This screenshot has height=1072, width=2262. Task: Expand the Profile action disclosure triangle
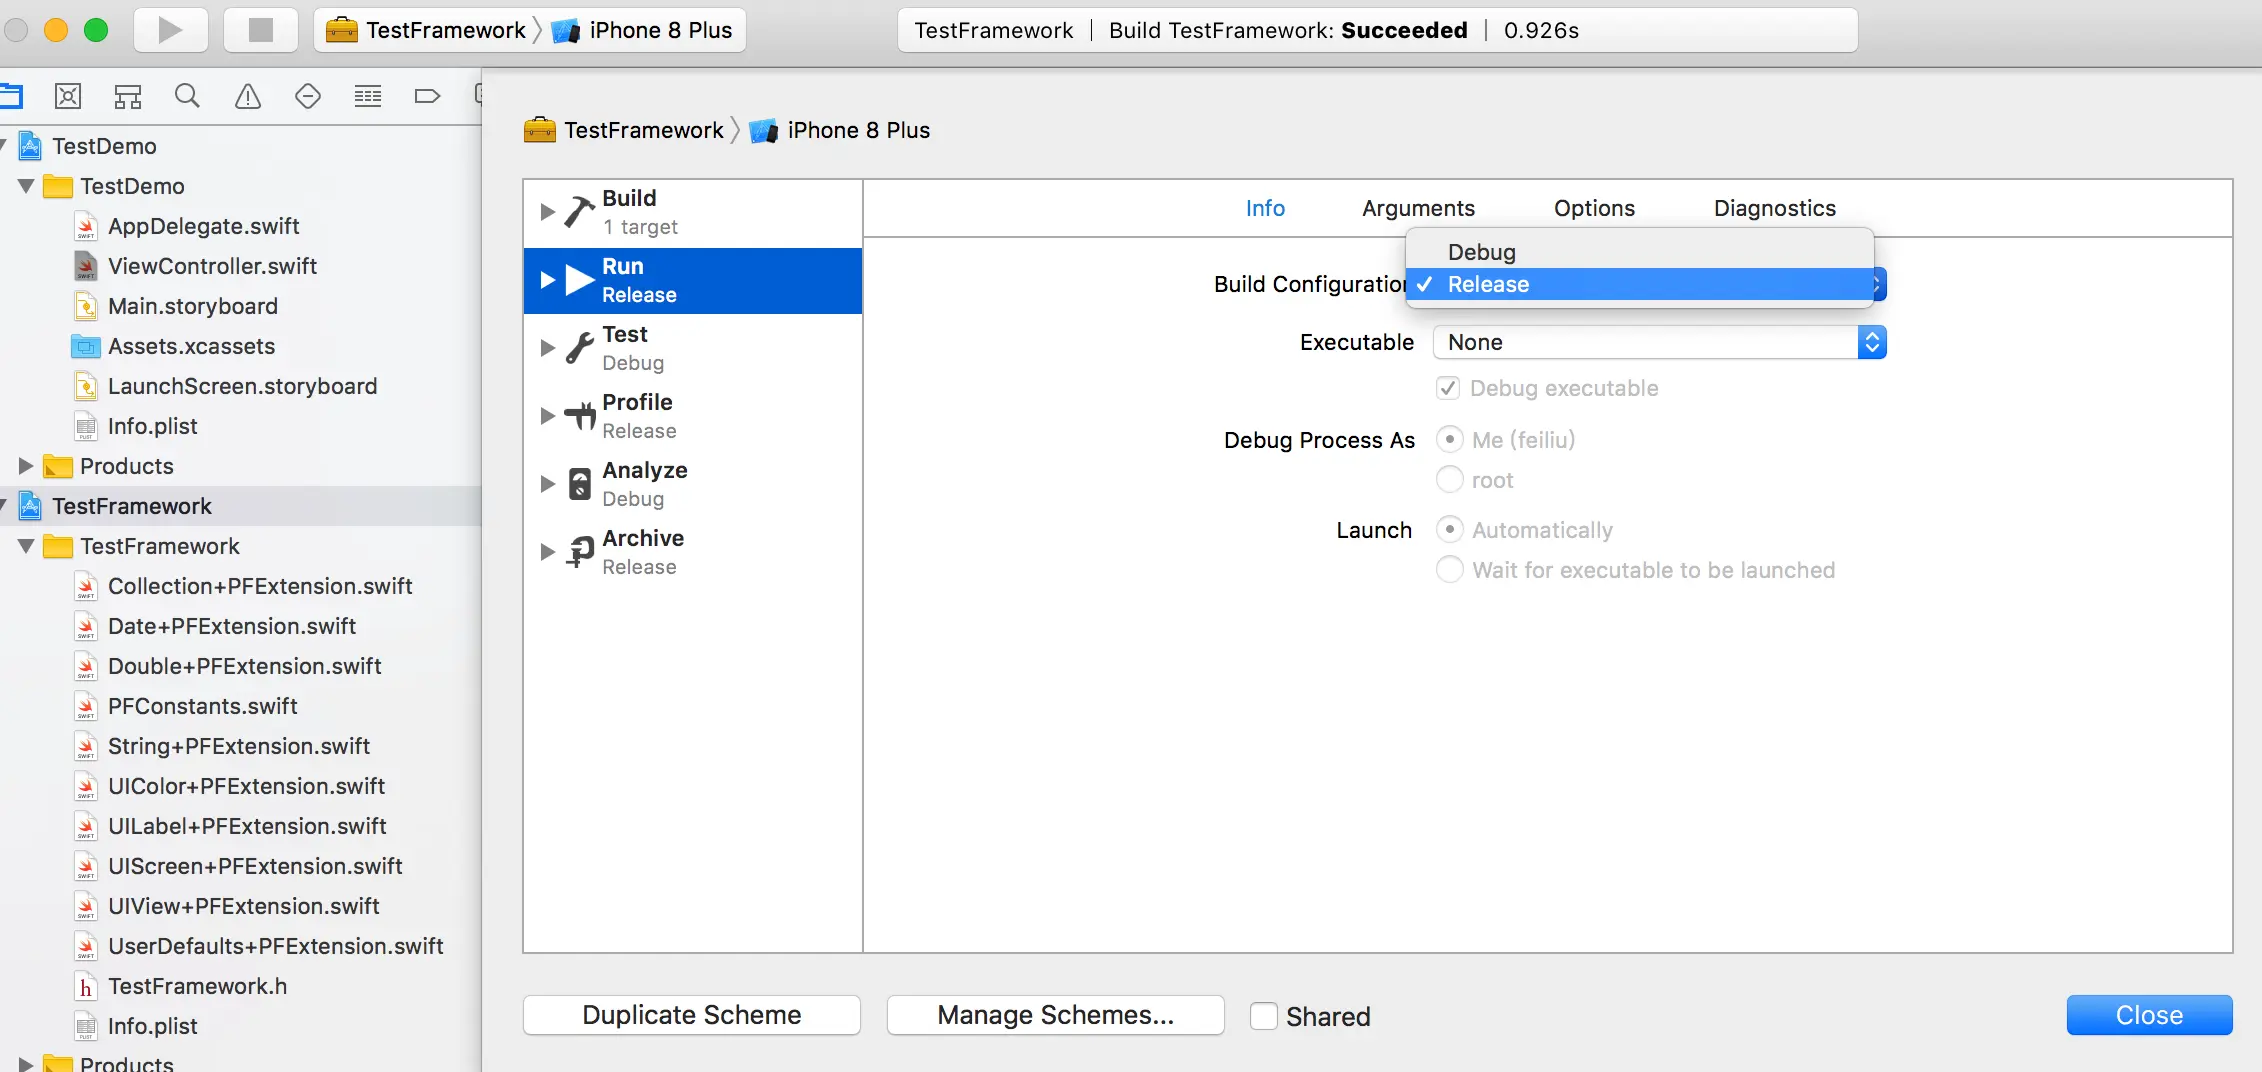click(547, 416)
